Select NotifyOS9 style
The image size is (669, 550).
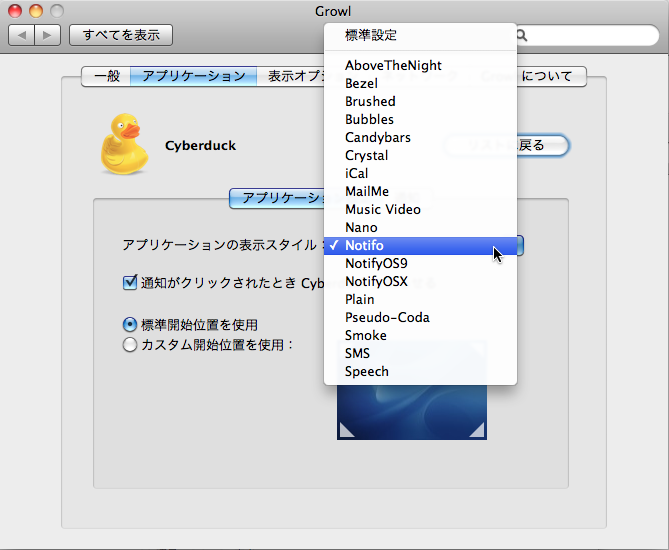pos(420,263)
